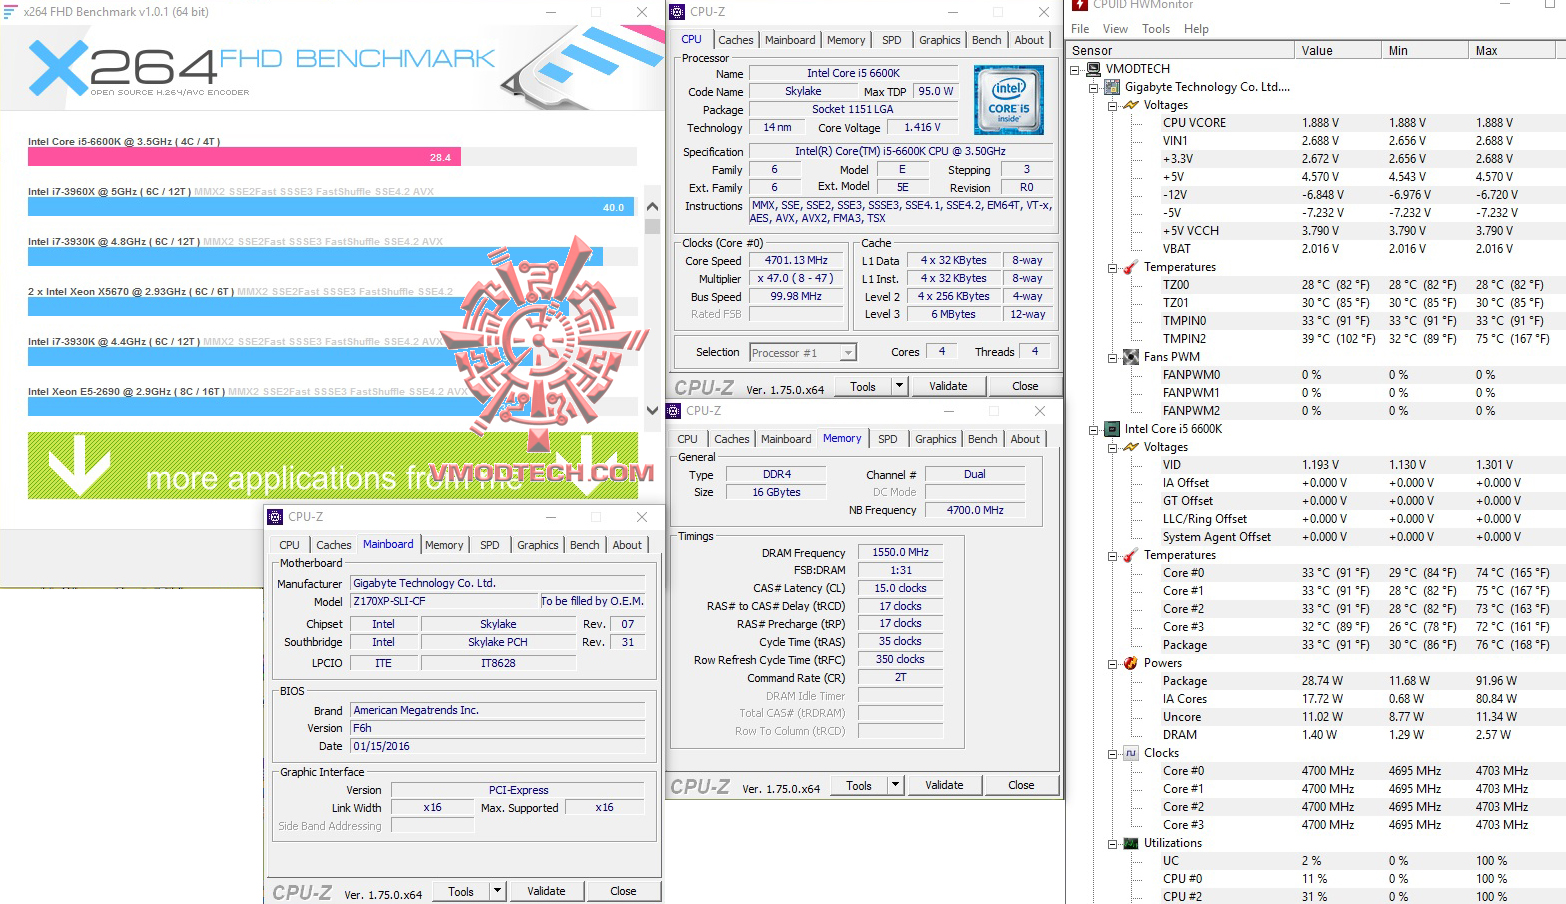
Task: Click the Max column header in HWMonitor
Action: [1511, 50]
